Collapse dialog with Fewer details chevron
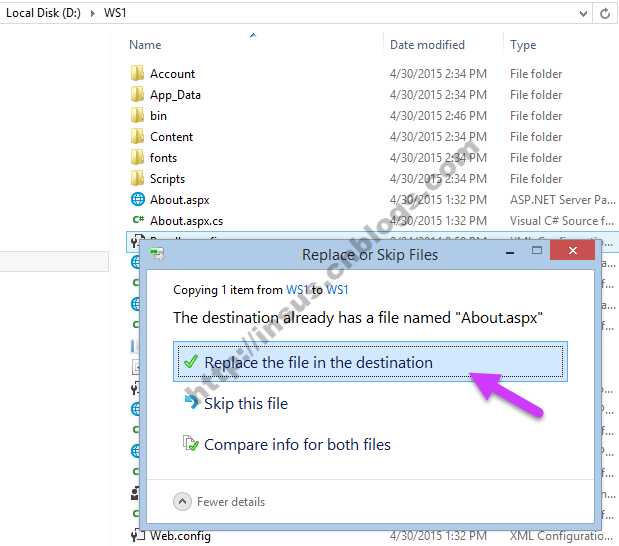This screenshot has height=546, width=619. coord(182,502)
